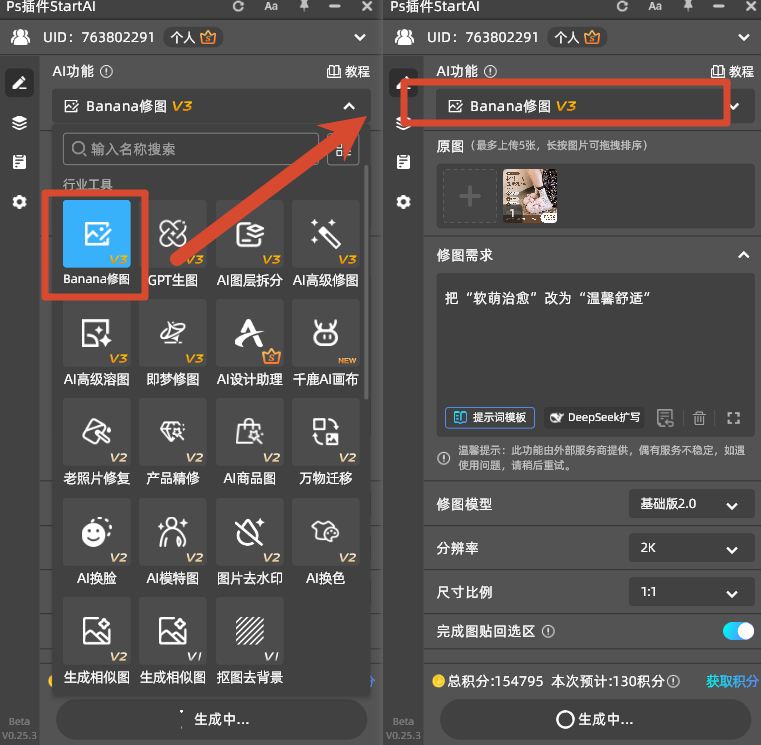761x745 pixels.
Task: Open the 提示词模板 button
Action: (x=490, y=418)
